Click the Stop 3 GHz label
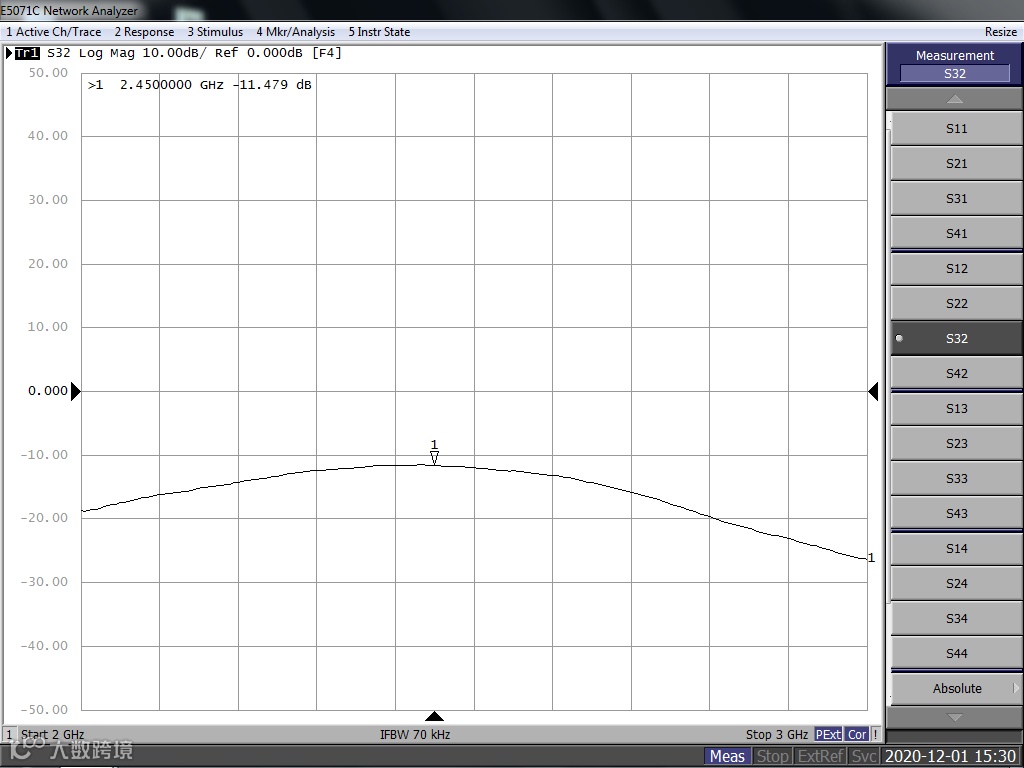The height and width of the screenshot is (768, 1024). coord(776,734)
